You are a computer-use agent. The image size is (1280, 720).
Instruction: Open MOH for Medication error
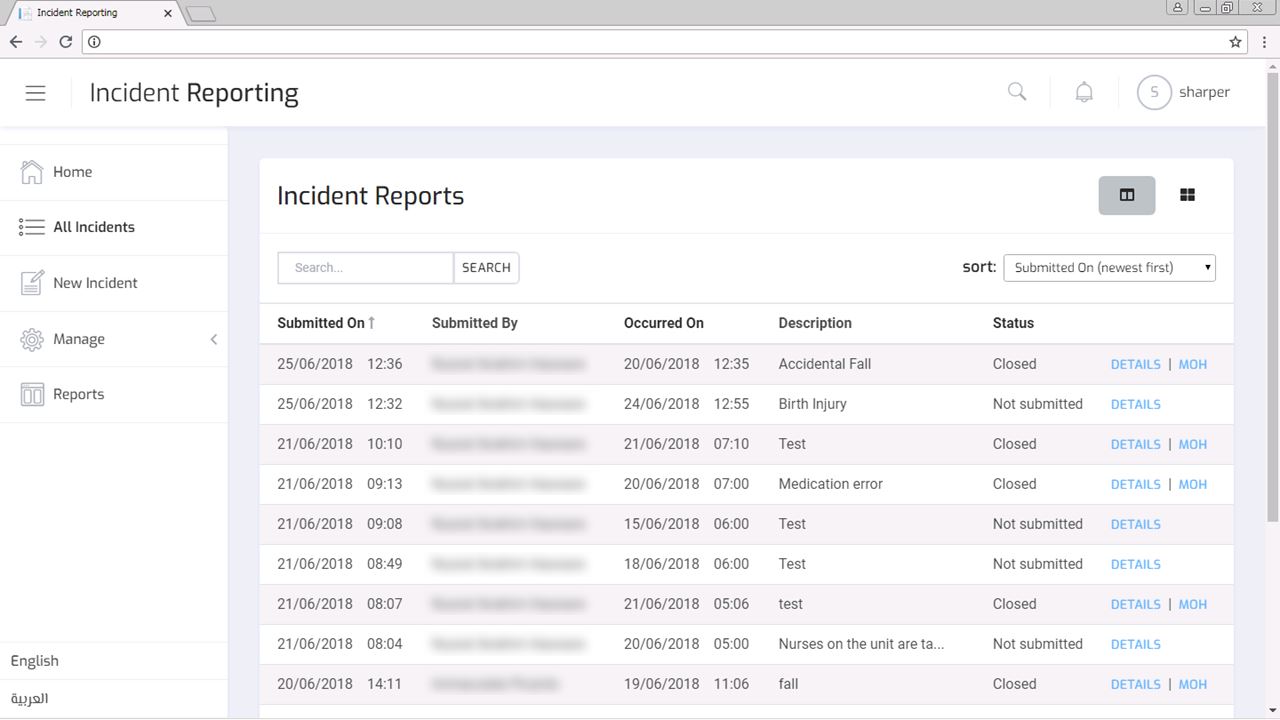[1193, 484]
